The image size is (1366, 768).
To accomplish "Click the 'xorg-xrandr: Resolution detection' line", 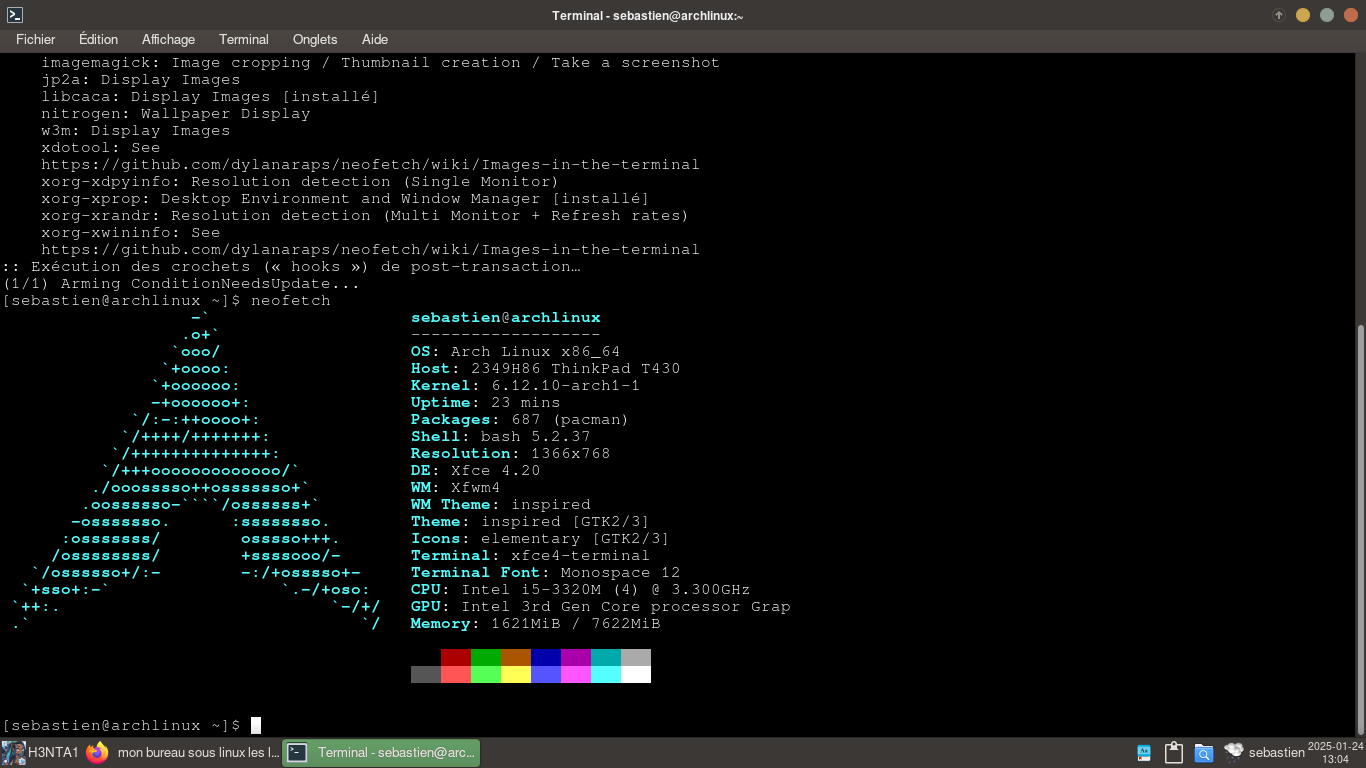I will point(365,215).
